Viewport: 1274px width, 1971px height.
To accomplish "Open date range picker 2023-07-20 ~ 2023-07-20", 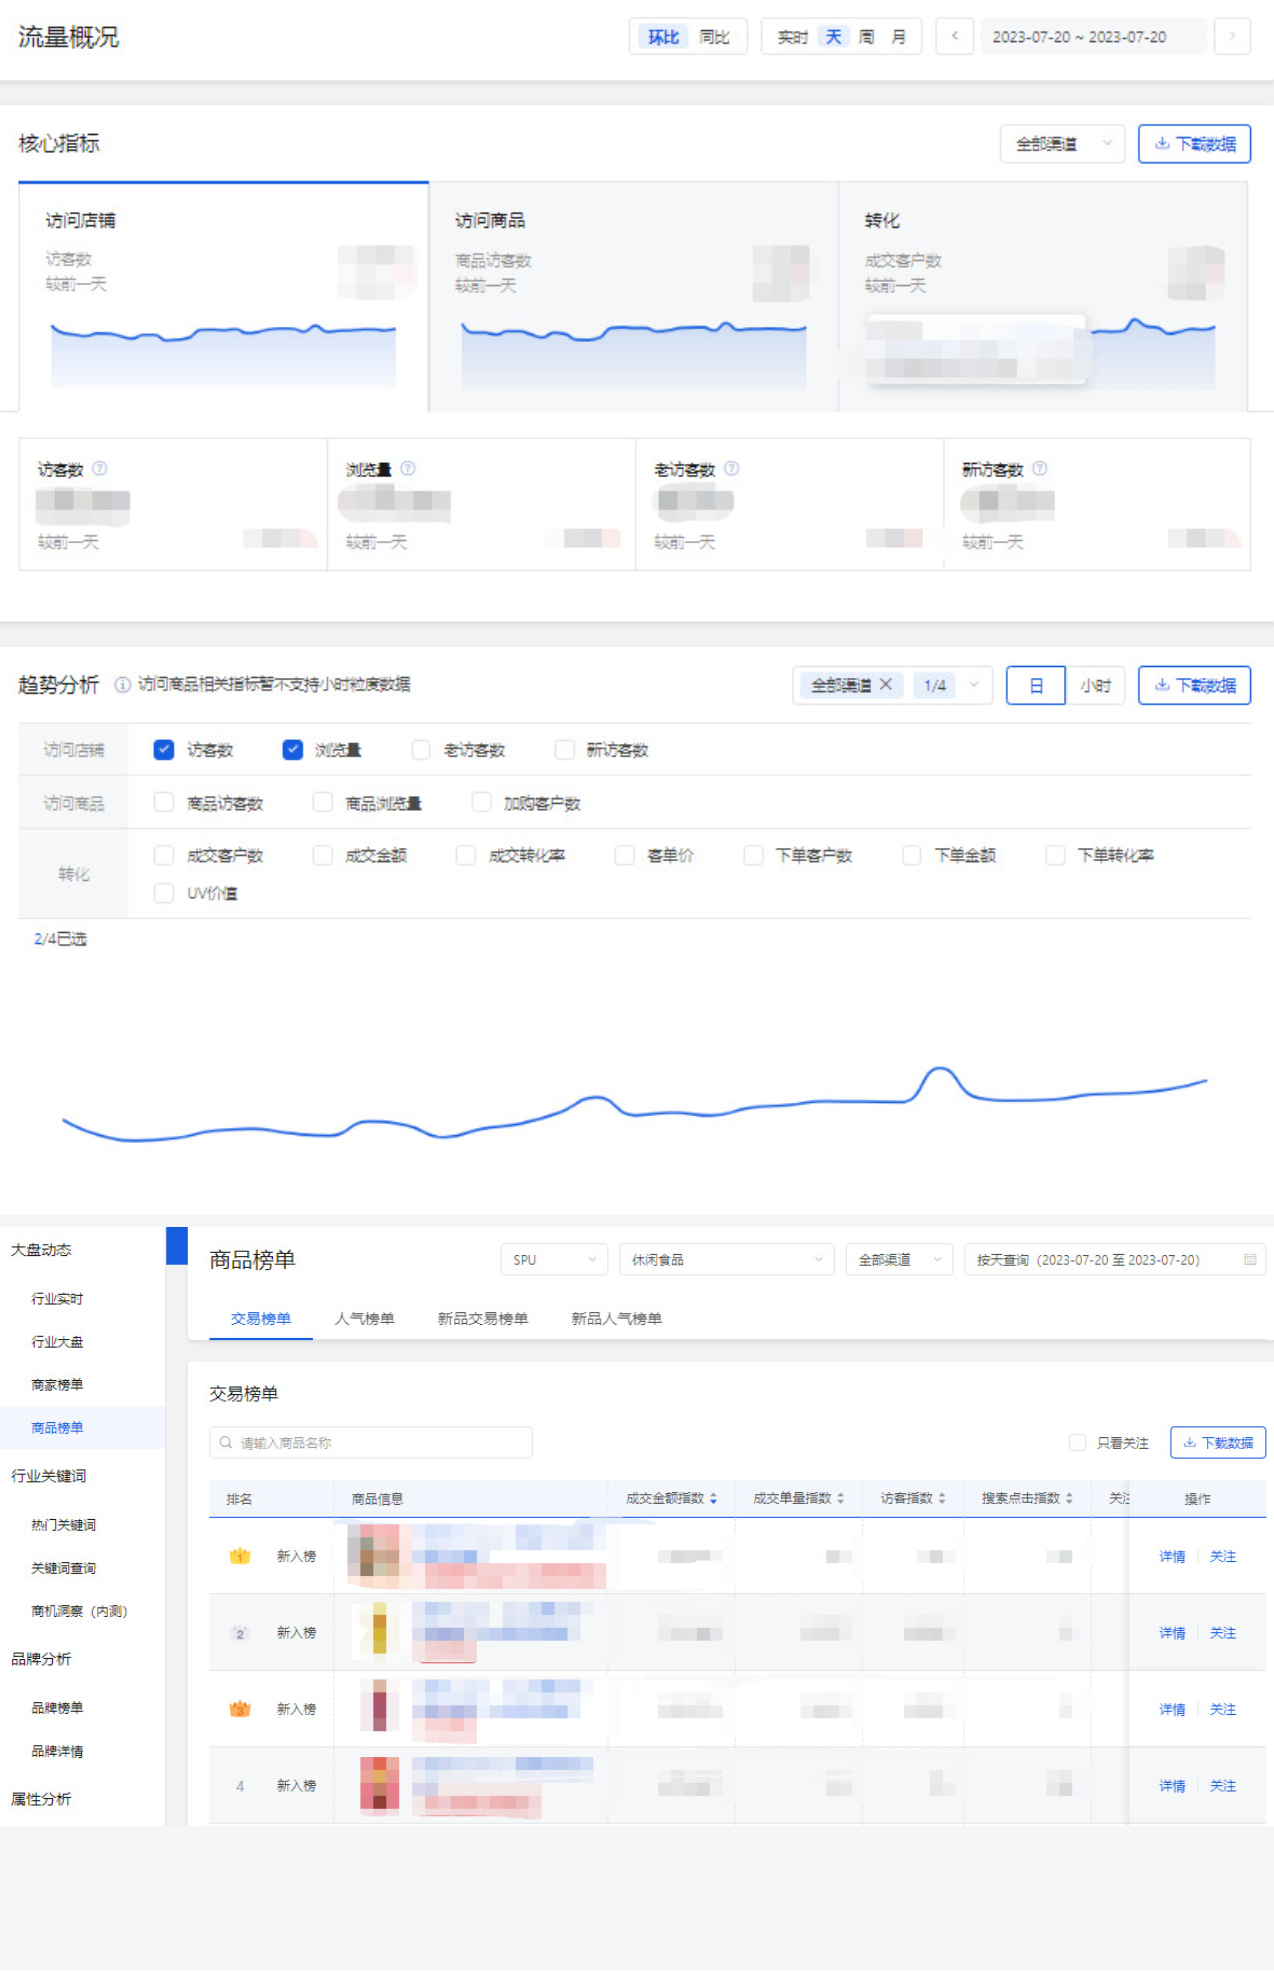I will pos(1093,36).
